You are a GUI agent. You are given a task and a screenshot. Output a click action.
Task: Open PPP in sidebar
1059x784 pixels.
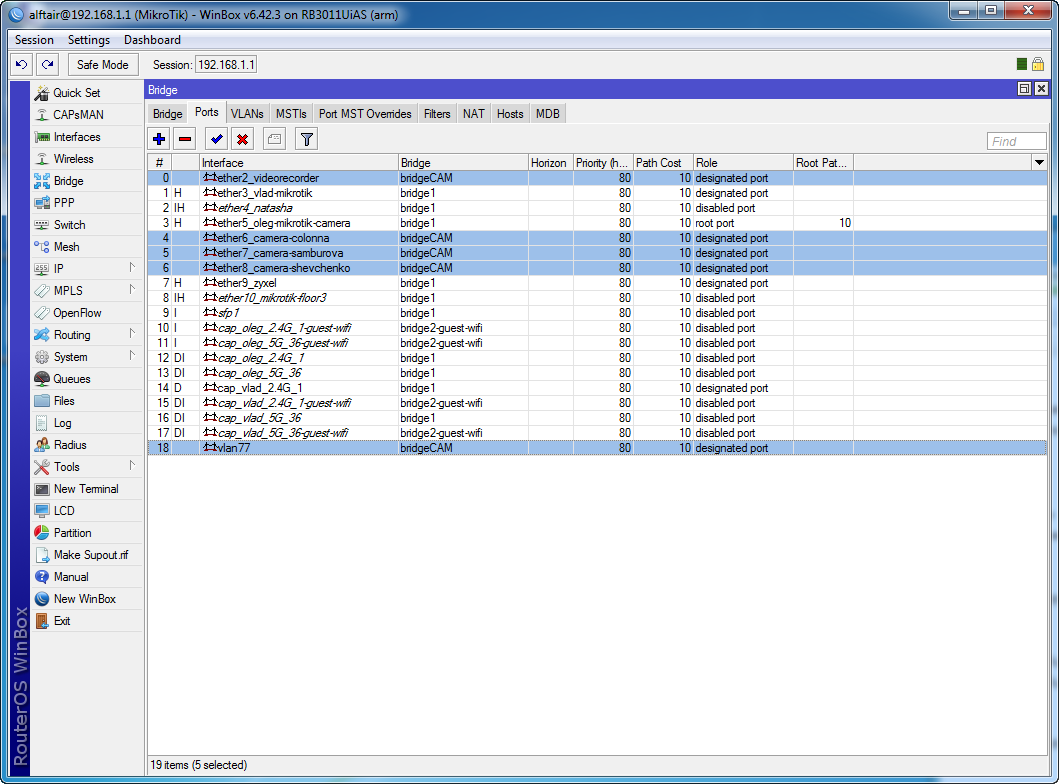[87, 203]
